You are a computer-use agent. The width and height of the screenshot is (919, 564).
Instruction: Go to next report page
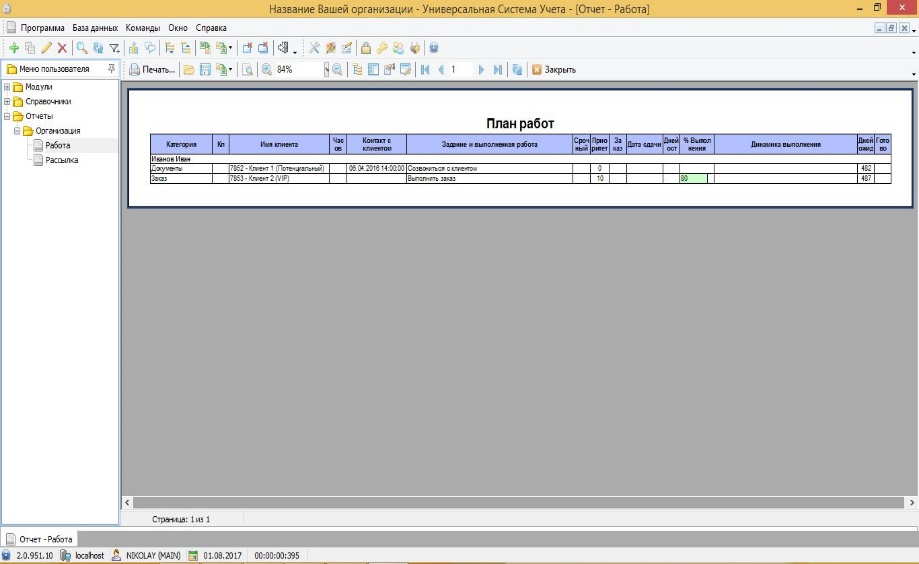(x=481, y=70)
